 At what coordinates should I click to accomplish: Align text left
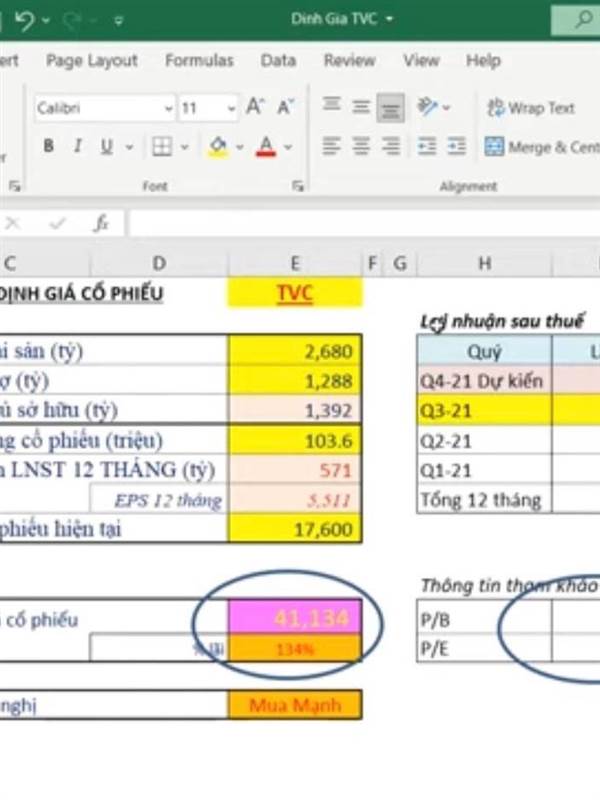coord(332,147)
